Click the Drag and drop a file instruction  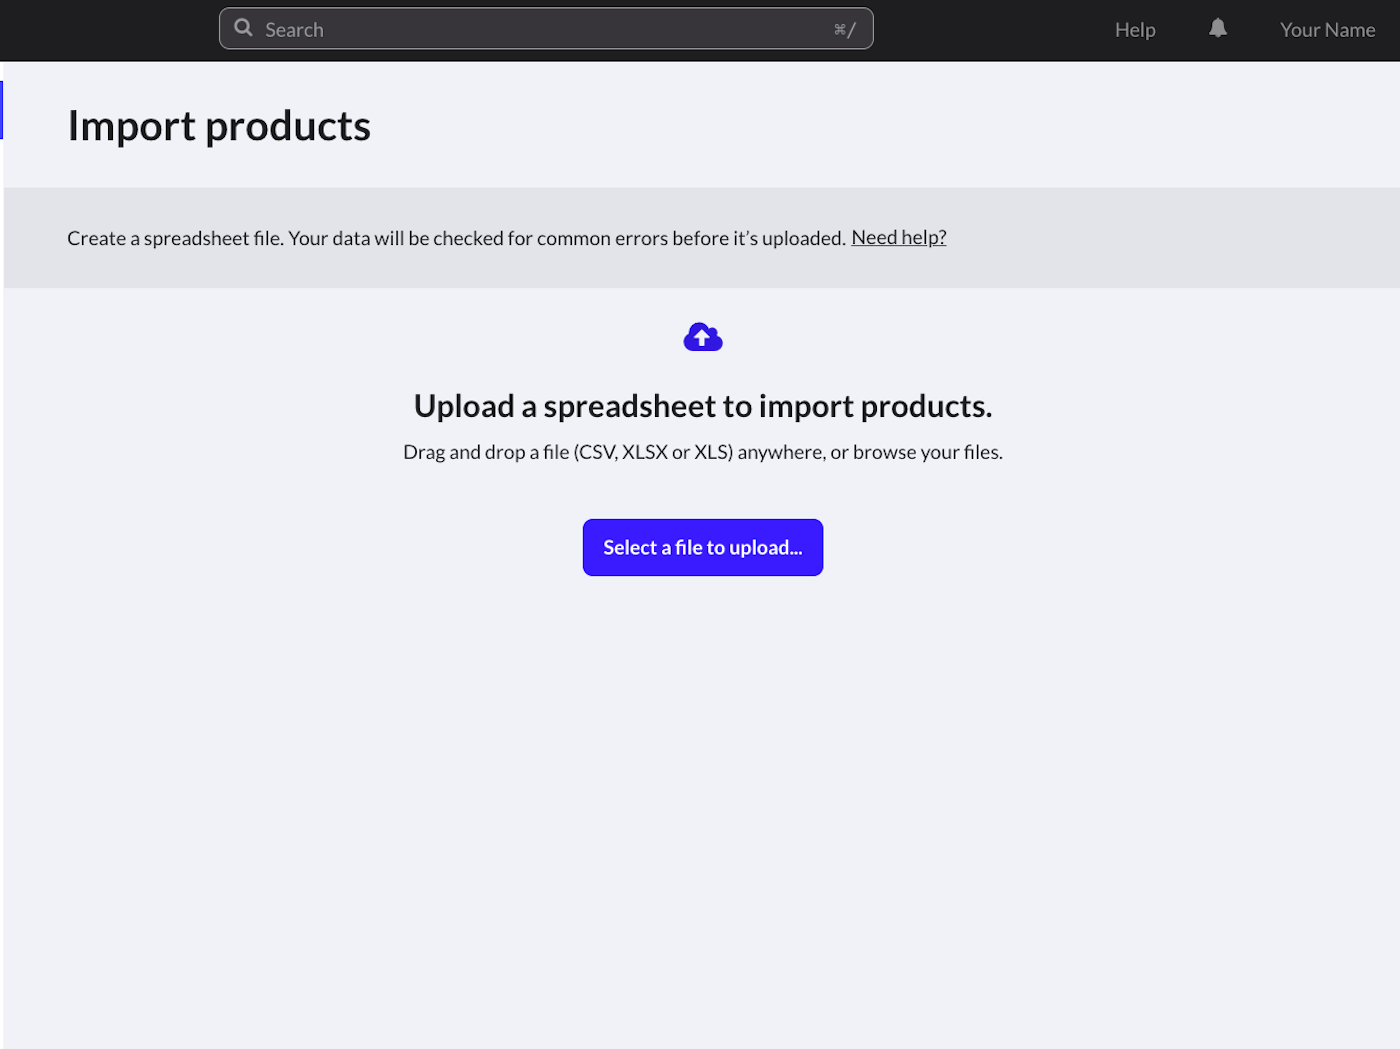click(703, 452)
